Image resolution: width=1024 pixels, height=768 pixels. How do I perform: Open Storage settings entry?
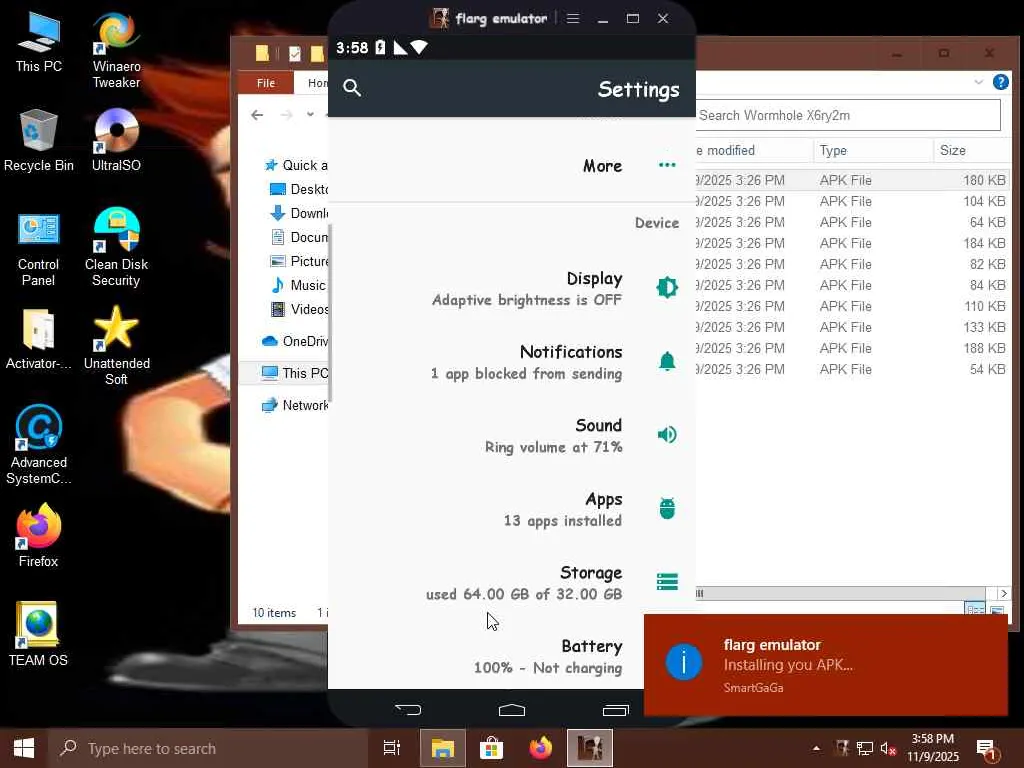tap(511, 583)
